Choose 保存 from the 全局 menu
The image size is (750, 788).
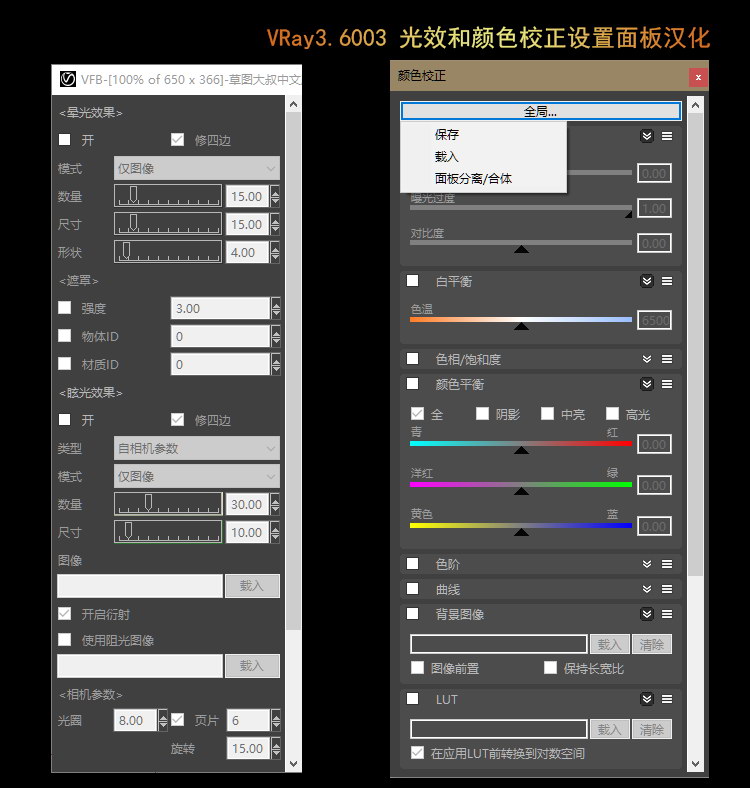(x=447, y=135)
